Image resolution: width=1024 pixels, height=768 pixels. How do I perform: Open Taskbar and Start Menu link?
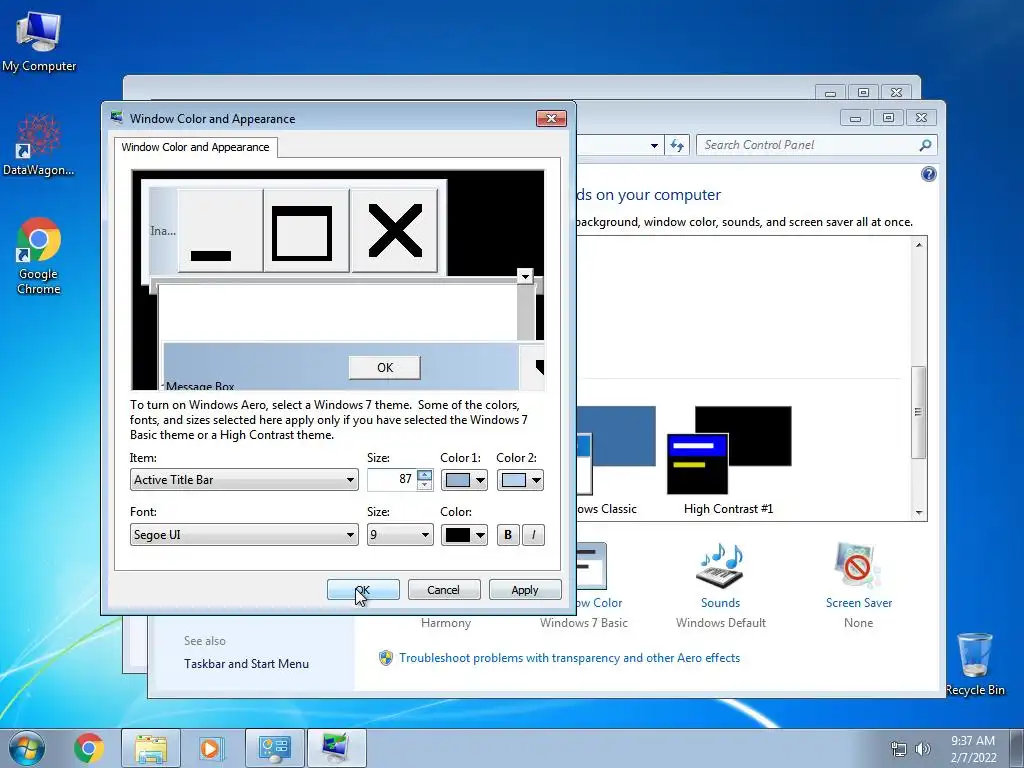pyautogui.click(x=246, y=664)
